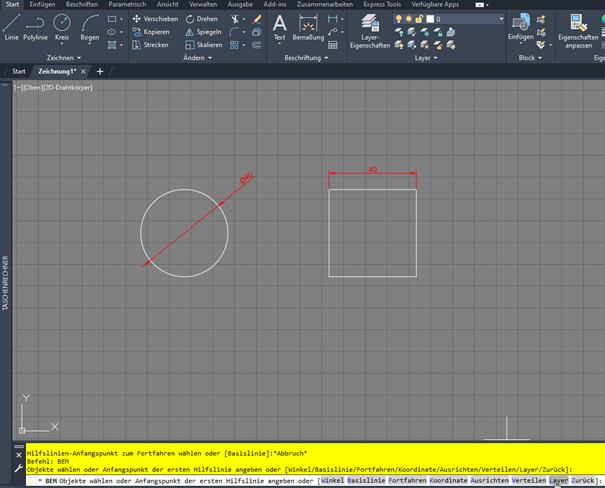Open Layer-Eigenschaften manager

coord(370,31)
